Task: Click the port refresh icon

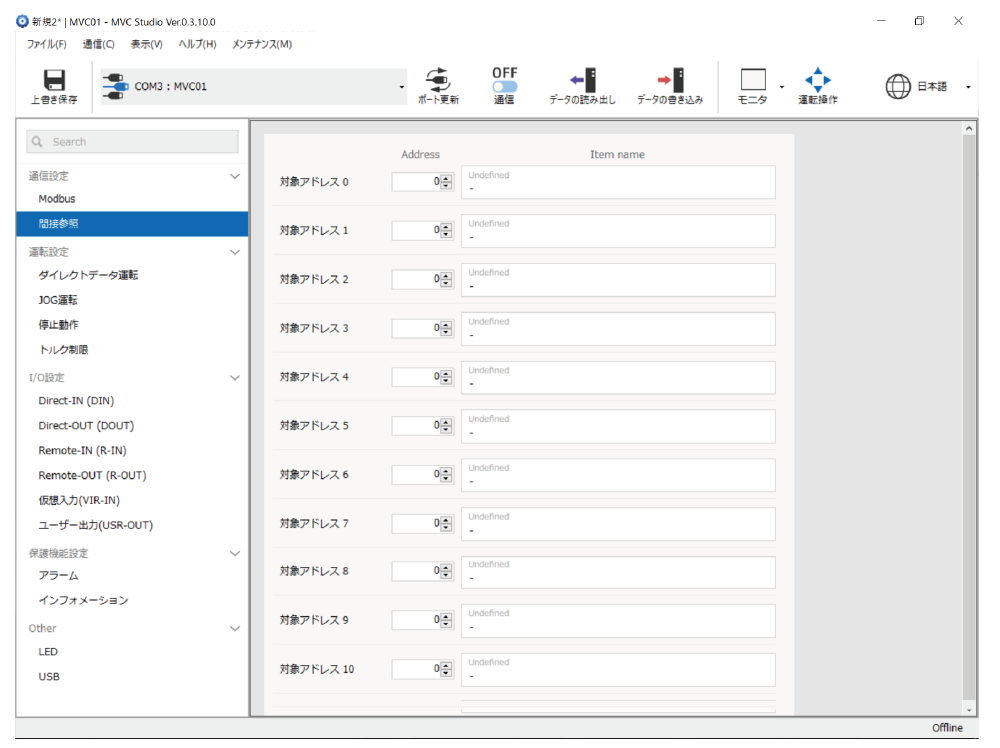Action: (x=438, y=80)
